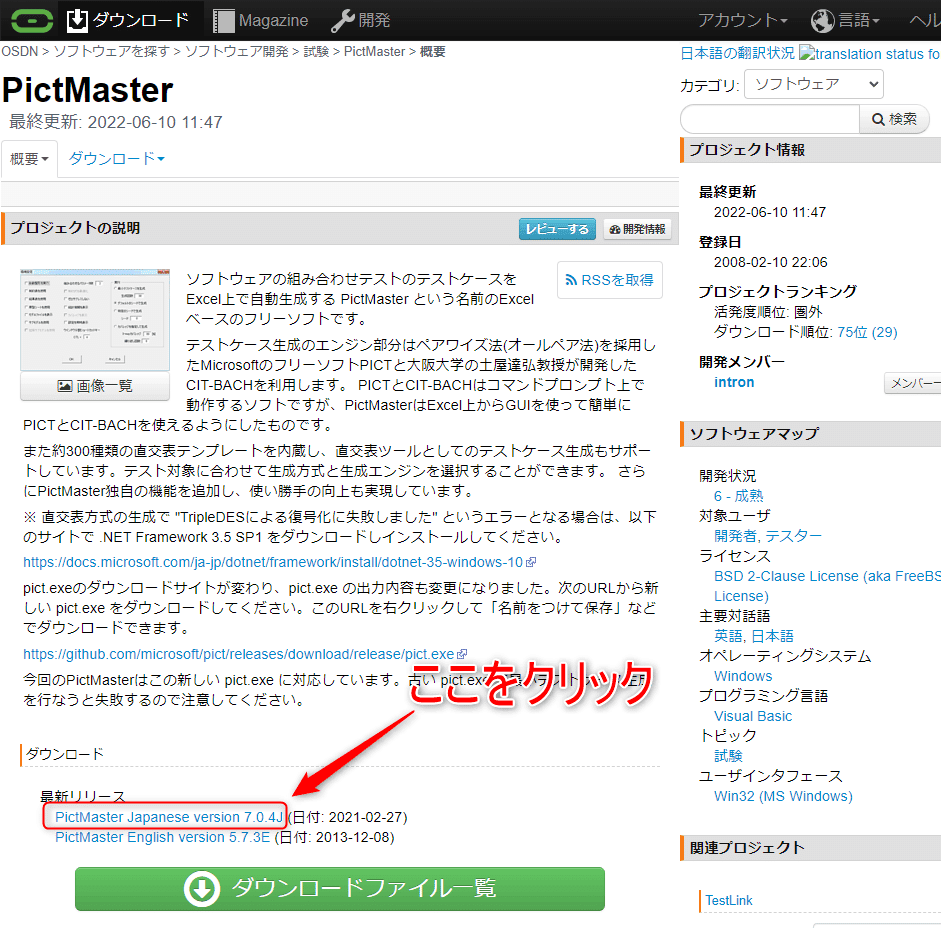Click external link icon after pict.exe URL
Viewport: 941px width, 928px height.
tap(461, 654)
